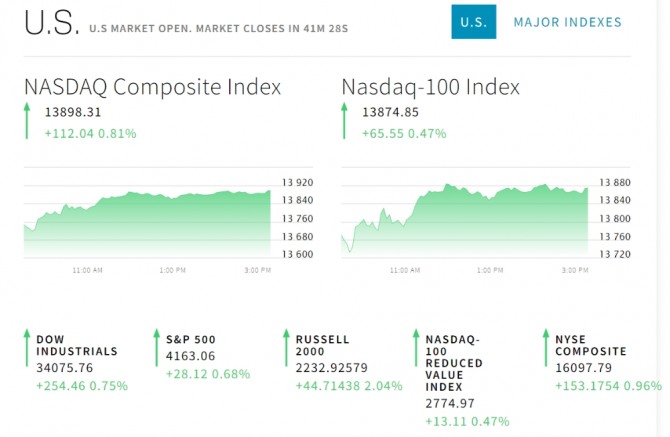Click the Nasdaq-100 intraday chart
Image resolution: width=670 pixels, height=437 pixels.
point(465,222)
